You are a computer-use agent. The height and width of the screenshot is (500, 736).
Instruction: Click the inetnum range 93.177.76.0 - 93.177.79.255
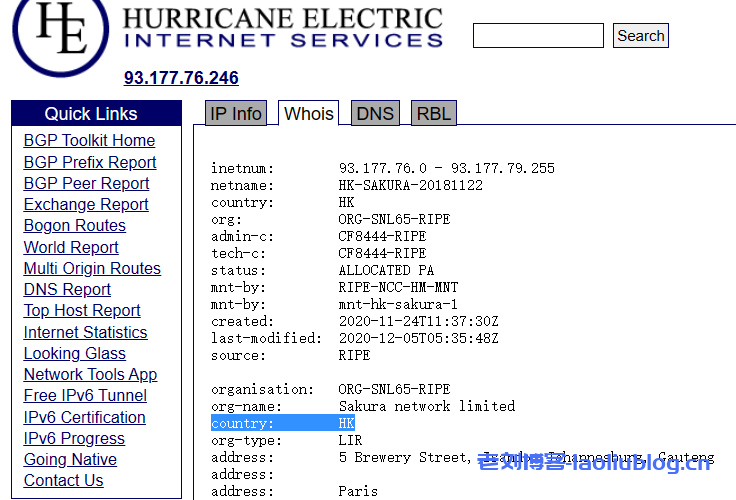click(x=446, y=168)
